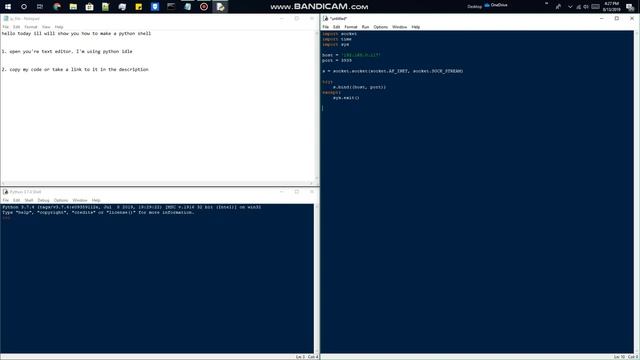The image size is (640, 360).
Task: Click the 'import sys' line in editor
Action: pyautogui.click(x=336, y=44)
